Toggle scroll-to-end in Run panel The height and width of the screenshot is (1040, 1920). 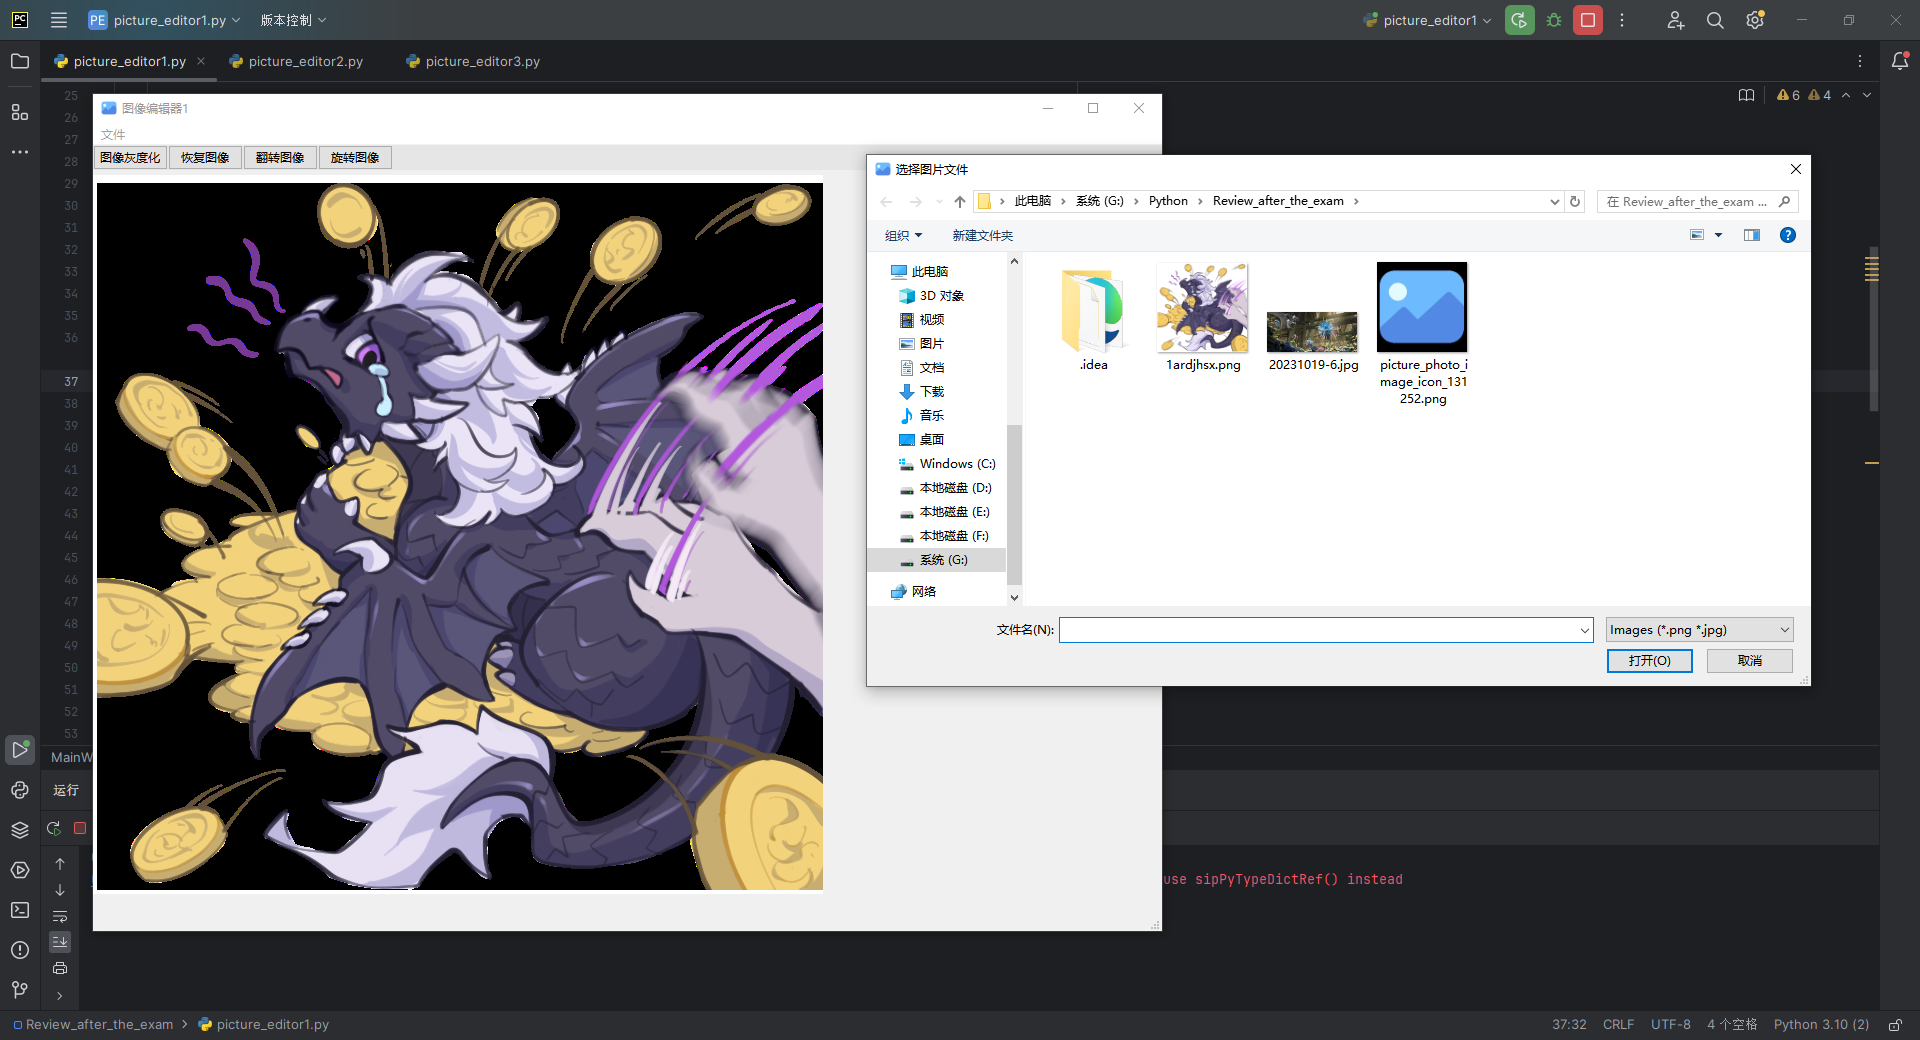(x=60, y=942)
